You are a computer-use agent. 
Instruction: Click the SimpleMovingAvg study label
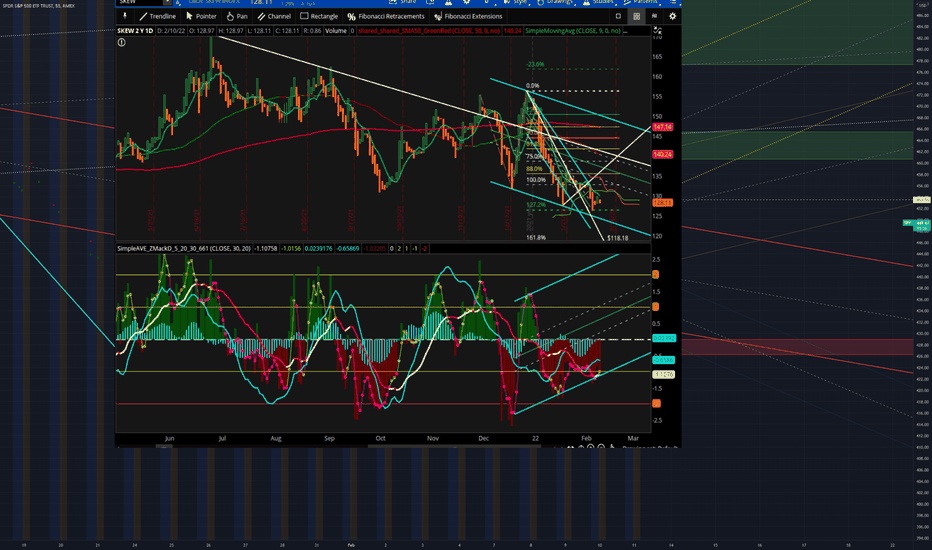[x=573, y=30]
